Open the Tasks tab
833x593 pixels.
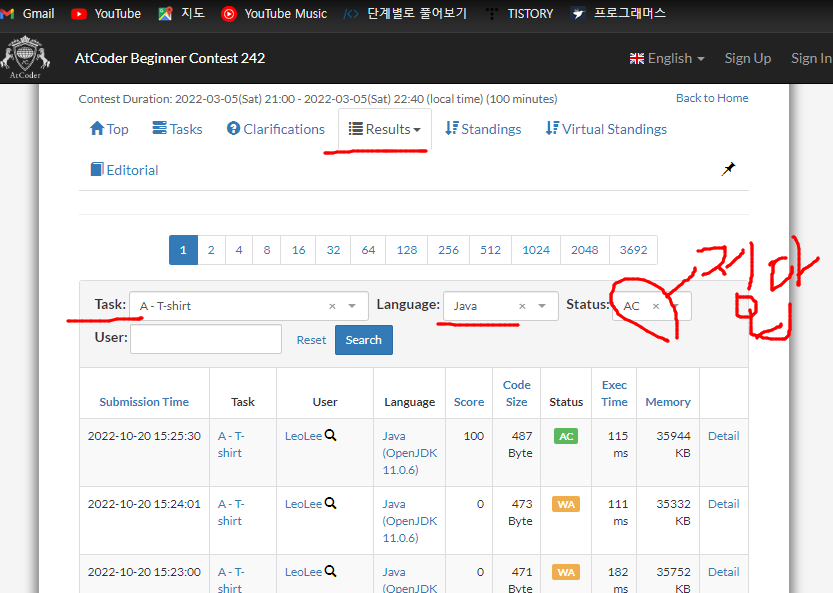pos(177,129)
